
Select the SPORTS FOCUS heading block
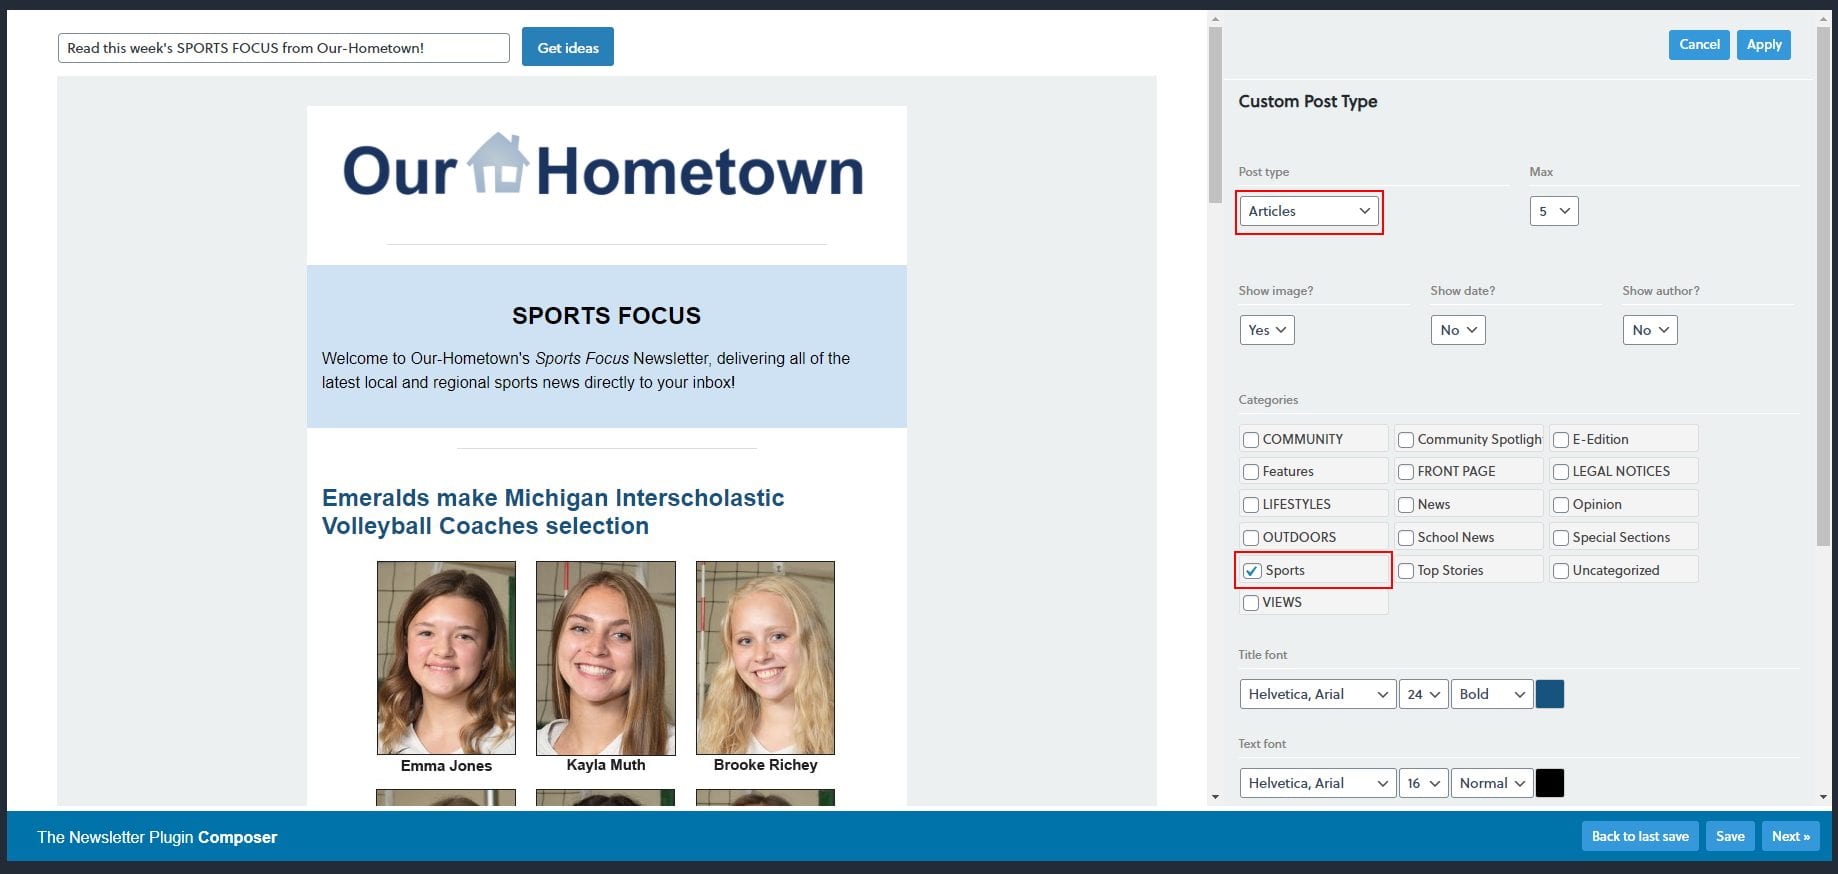606,316
